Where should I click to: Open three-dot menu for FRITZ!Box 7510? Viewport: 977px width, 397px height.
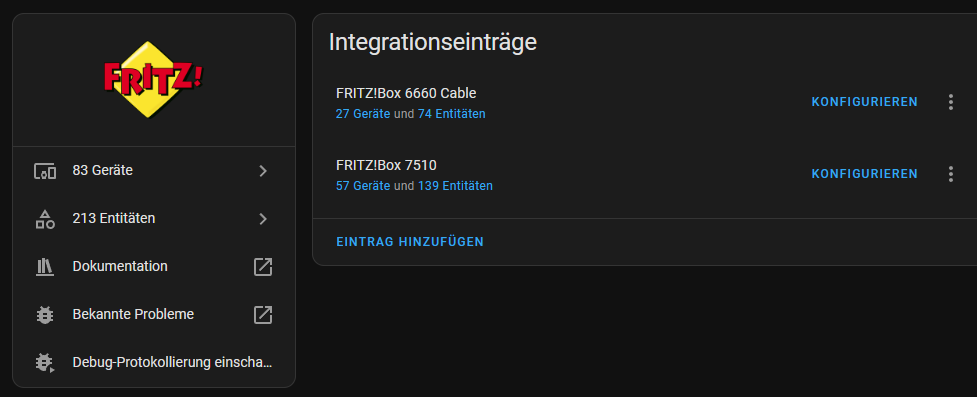pyautogui.click(x=950, y=174)
